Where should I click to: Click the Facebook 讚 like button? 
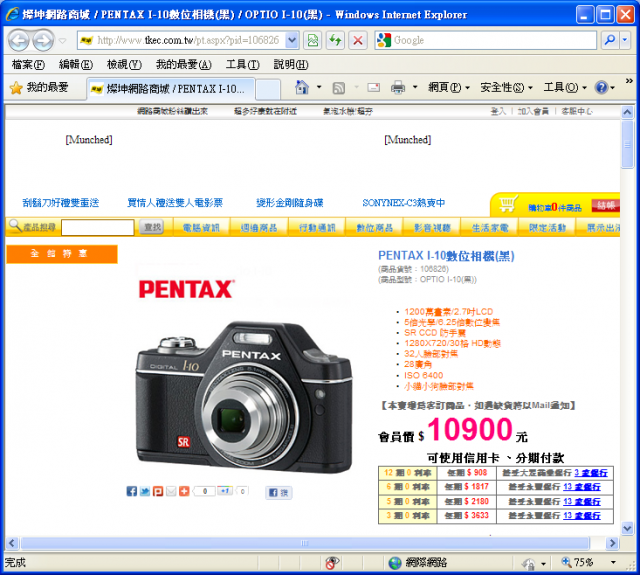278,493
